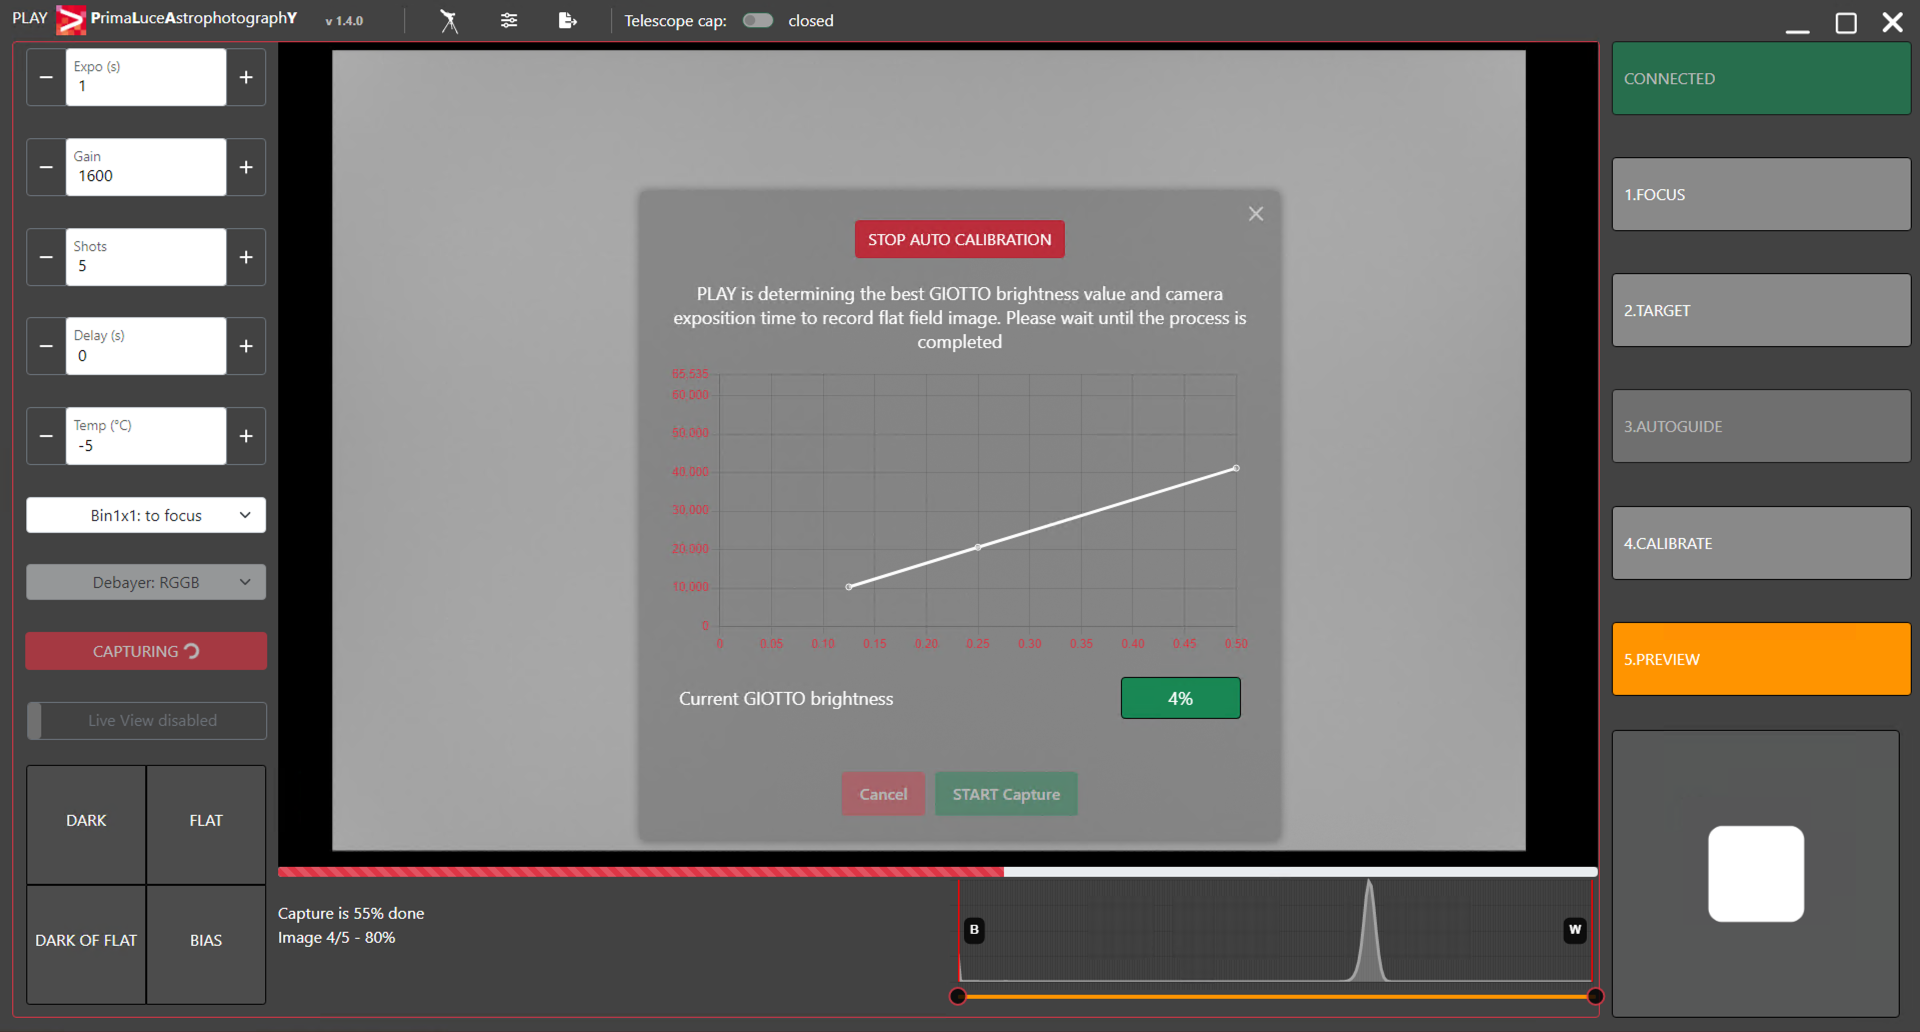Click START Capture button
Screen dimensions: 1920x1032
[x=1006, y=794]
